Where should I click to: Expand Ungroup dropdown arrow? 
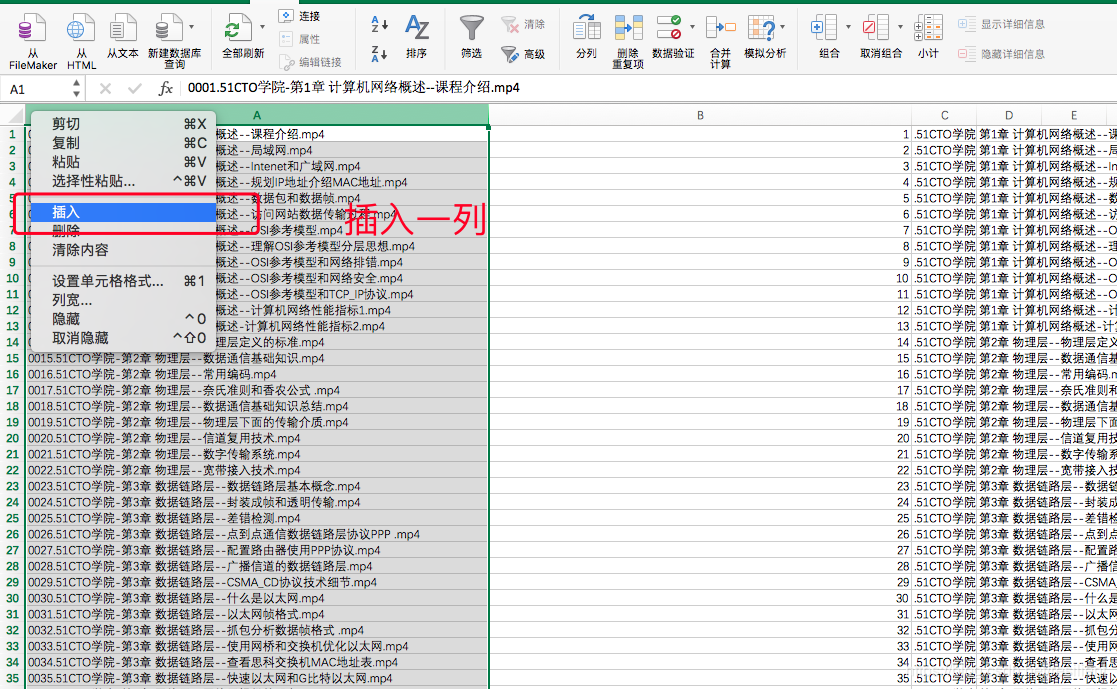pos(900,27)
